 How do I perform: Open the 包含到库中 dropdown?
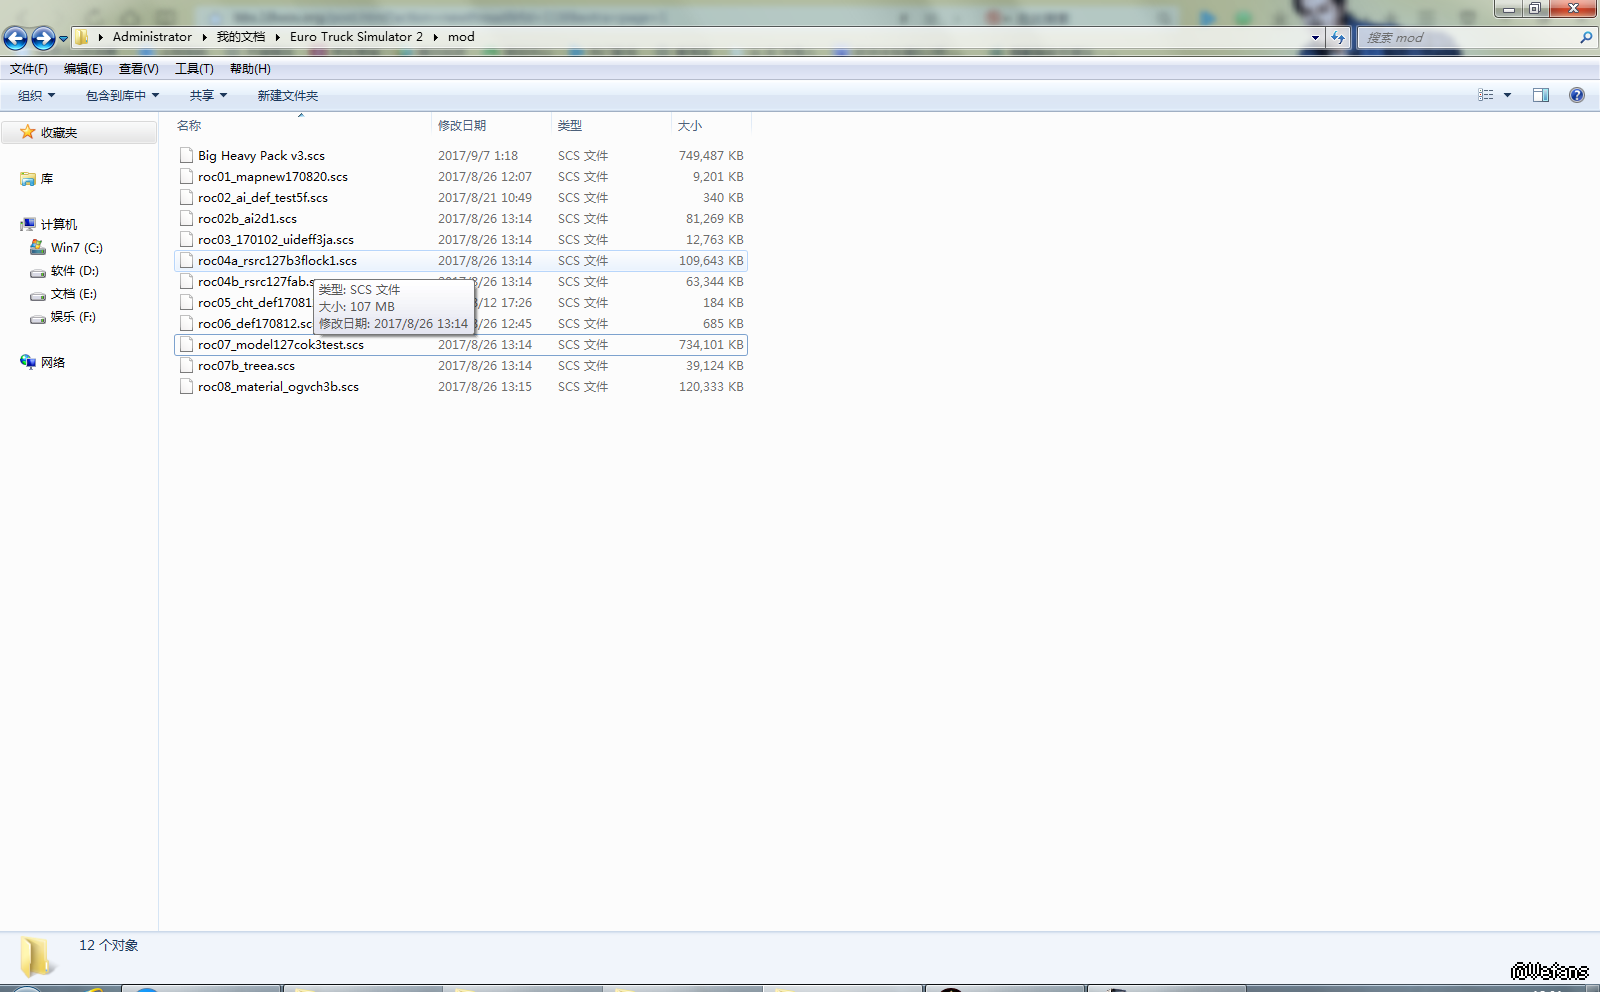click(x=122, y=96)
